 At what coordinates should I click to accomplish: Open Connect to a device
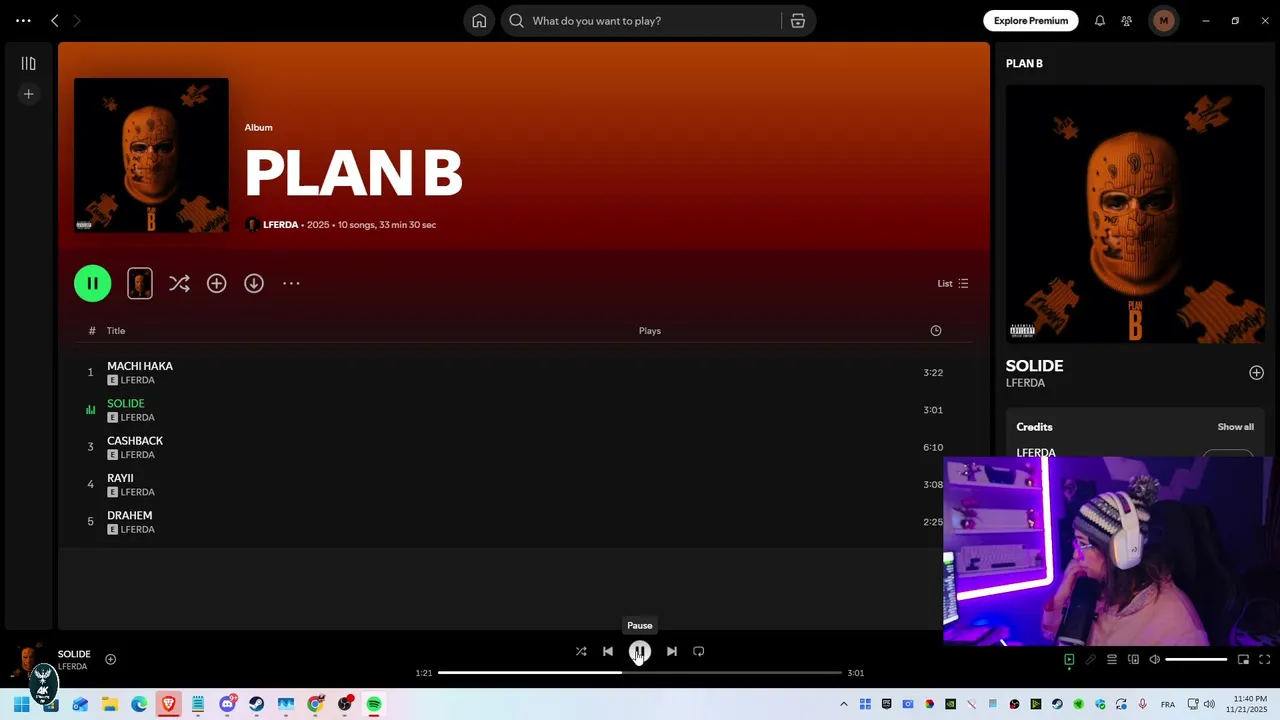pos(1133,659)
